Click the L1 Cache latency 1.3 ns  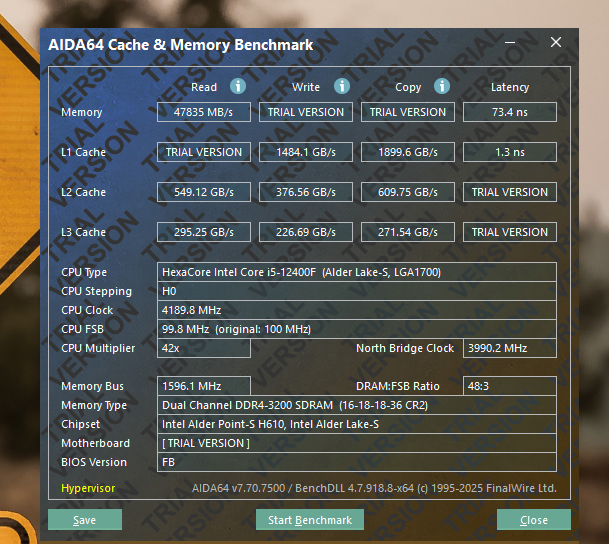coord(510,152)
